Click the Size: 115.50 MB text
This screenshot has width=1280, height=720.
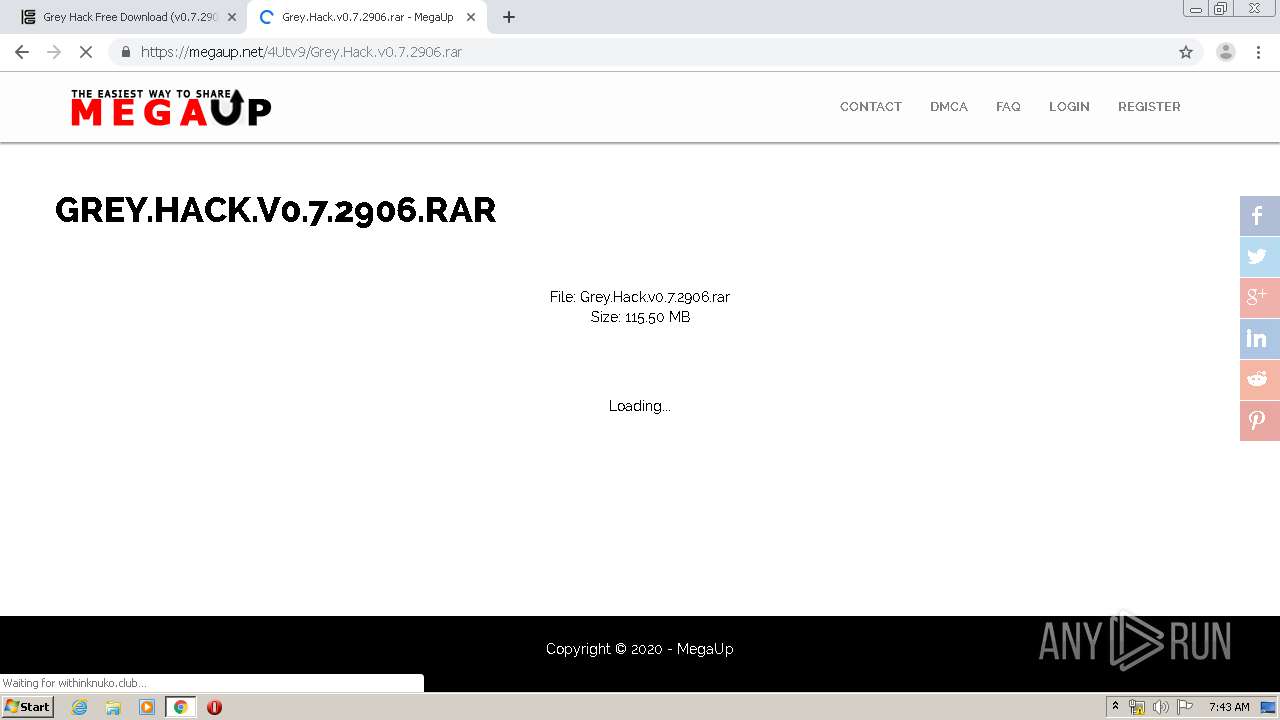click(x=640, y=317)
